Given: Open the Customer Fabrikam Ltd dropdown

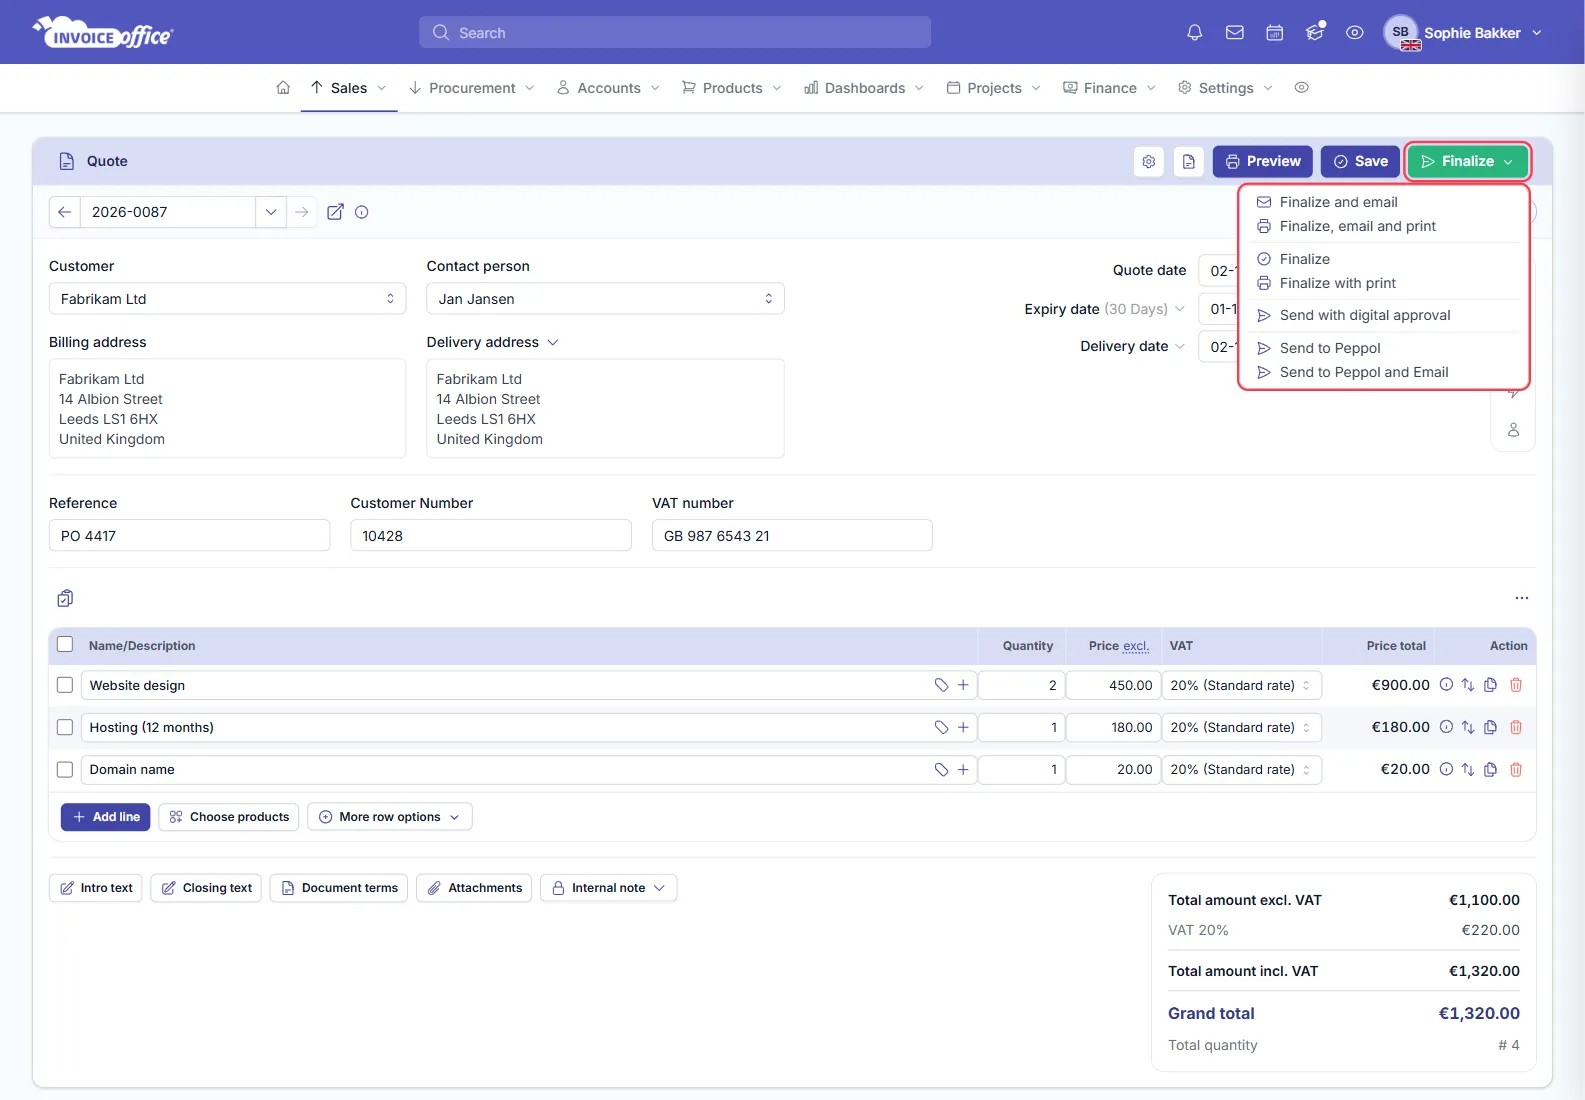Looking at the screenshot, I should pyautogui.click(x=227, y=299).
